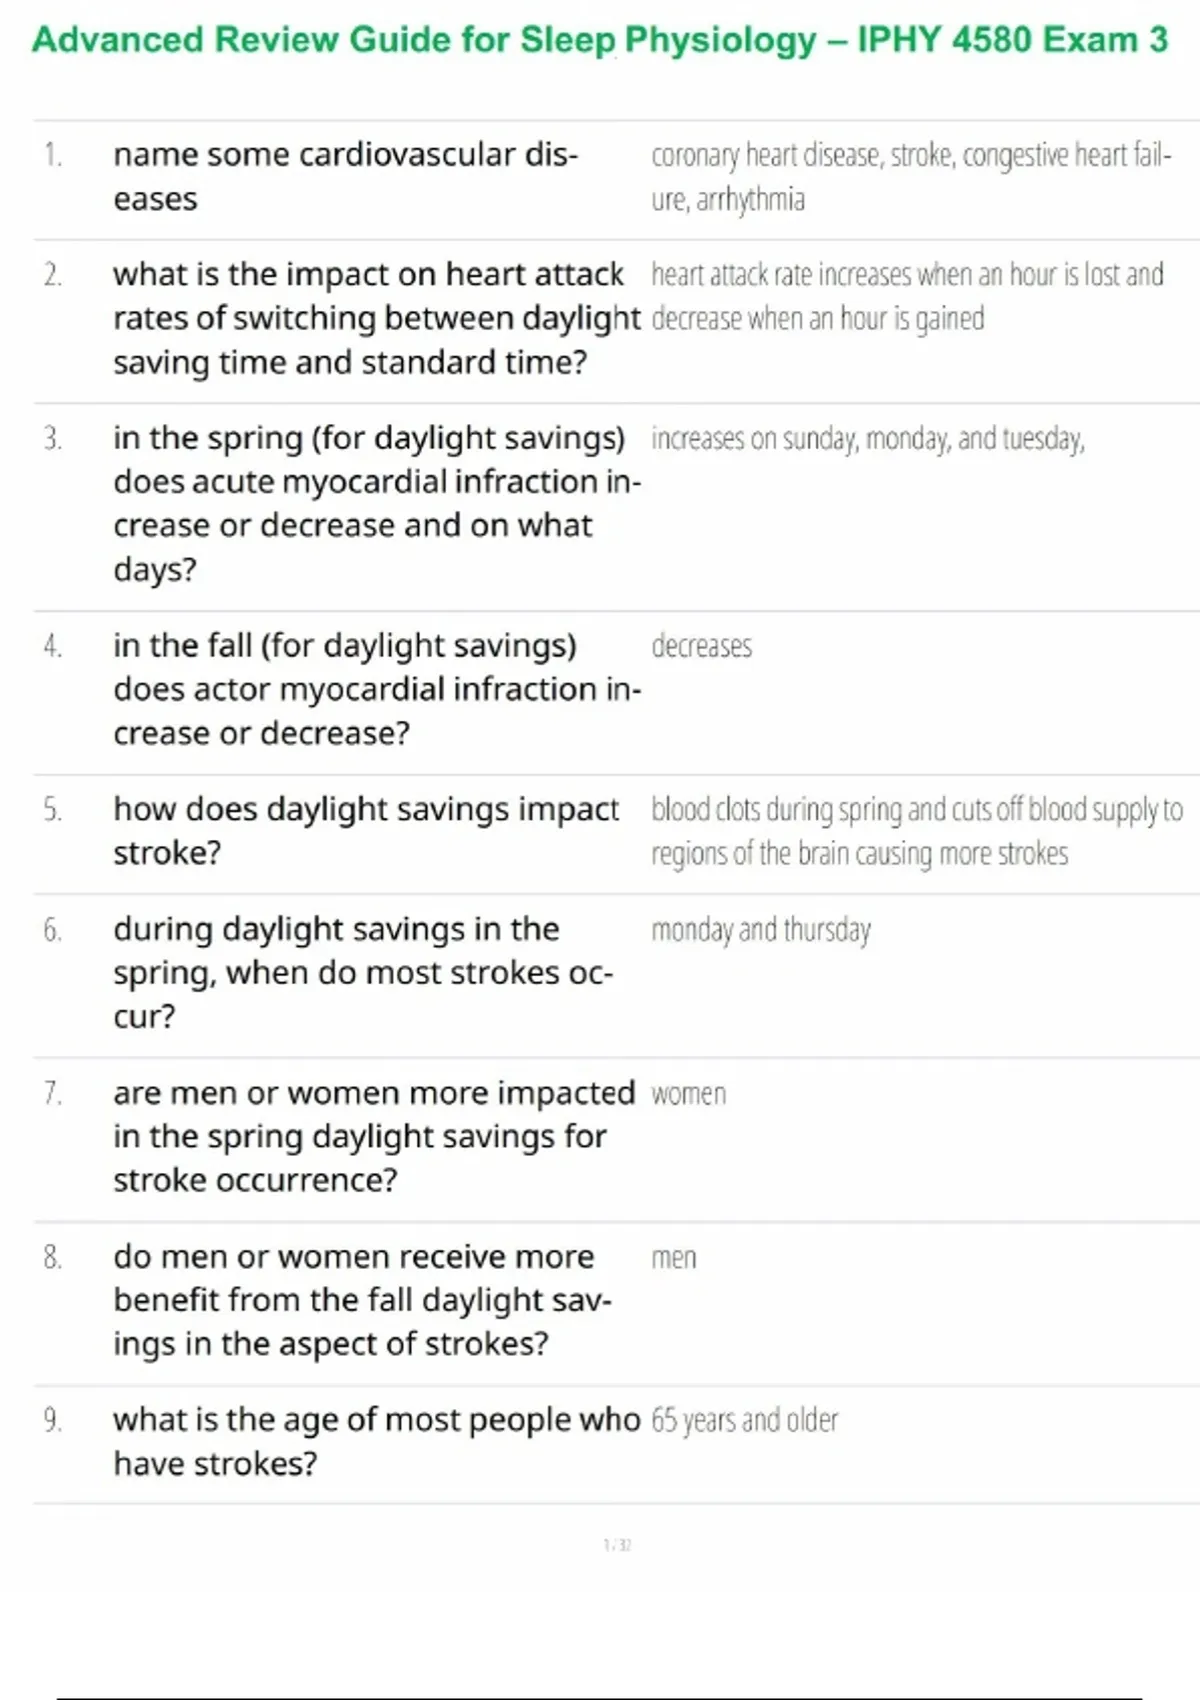Click question 6 about when most strokes occur
The image size is (1200, 1700).
[x=362, y=972]
